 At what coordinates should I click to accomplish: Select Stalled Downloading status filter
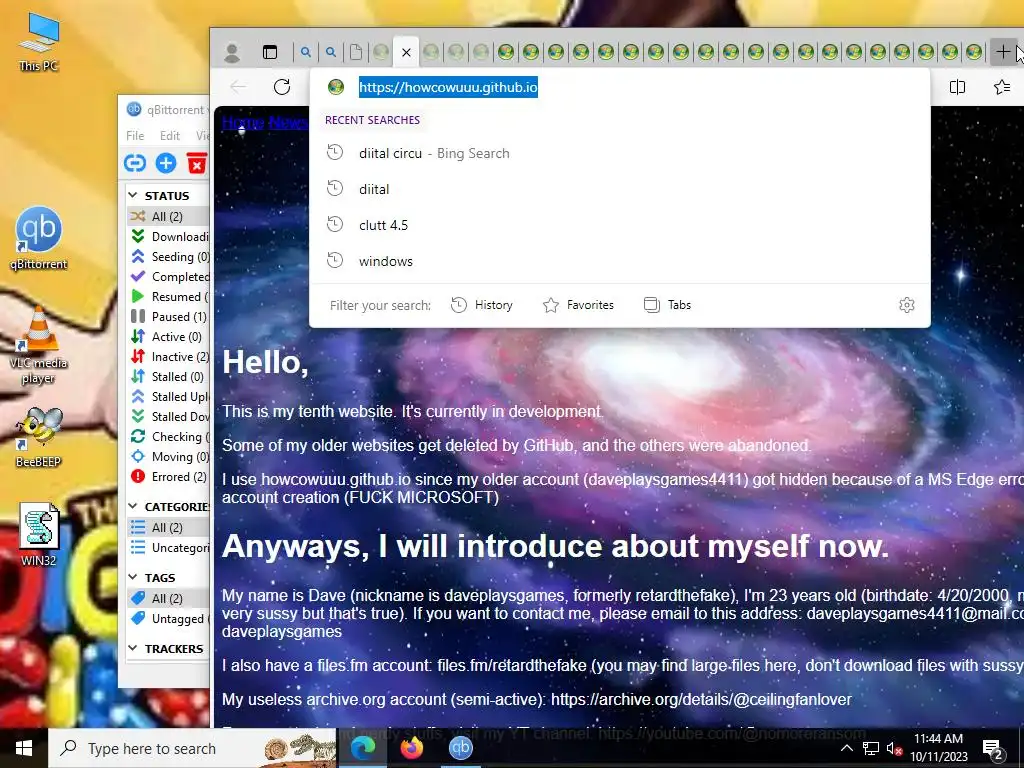click(x=168, y=417)
